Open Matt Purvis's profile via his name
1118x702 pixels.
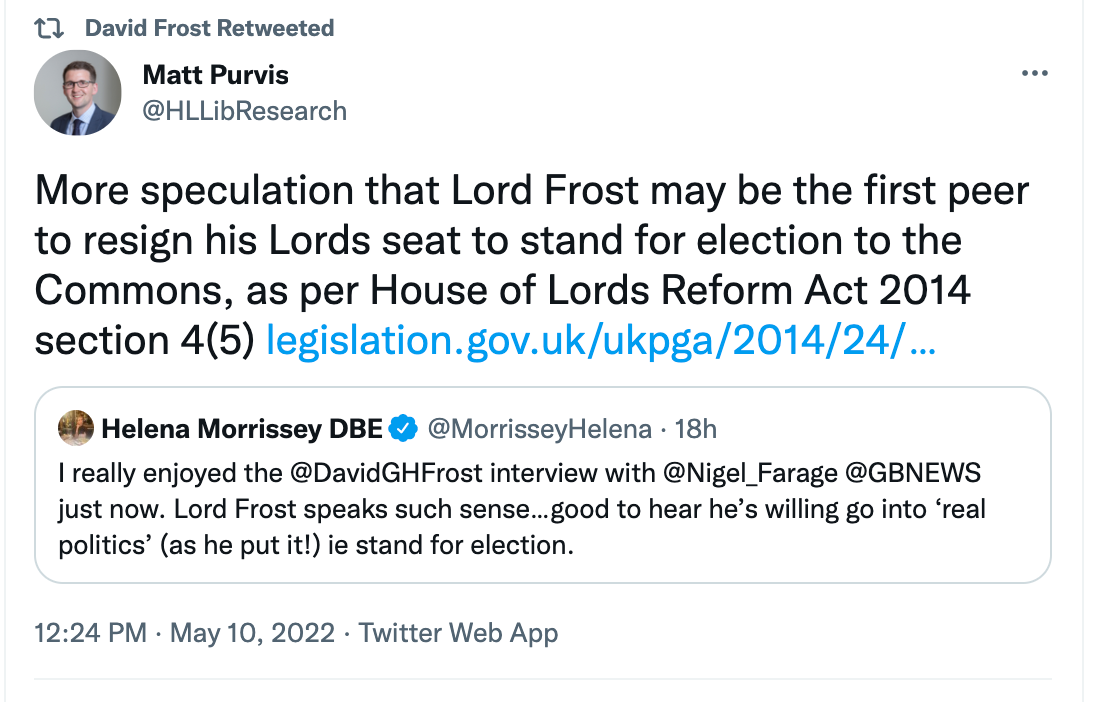215,75
